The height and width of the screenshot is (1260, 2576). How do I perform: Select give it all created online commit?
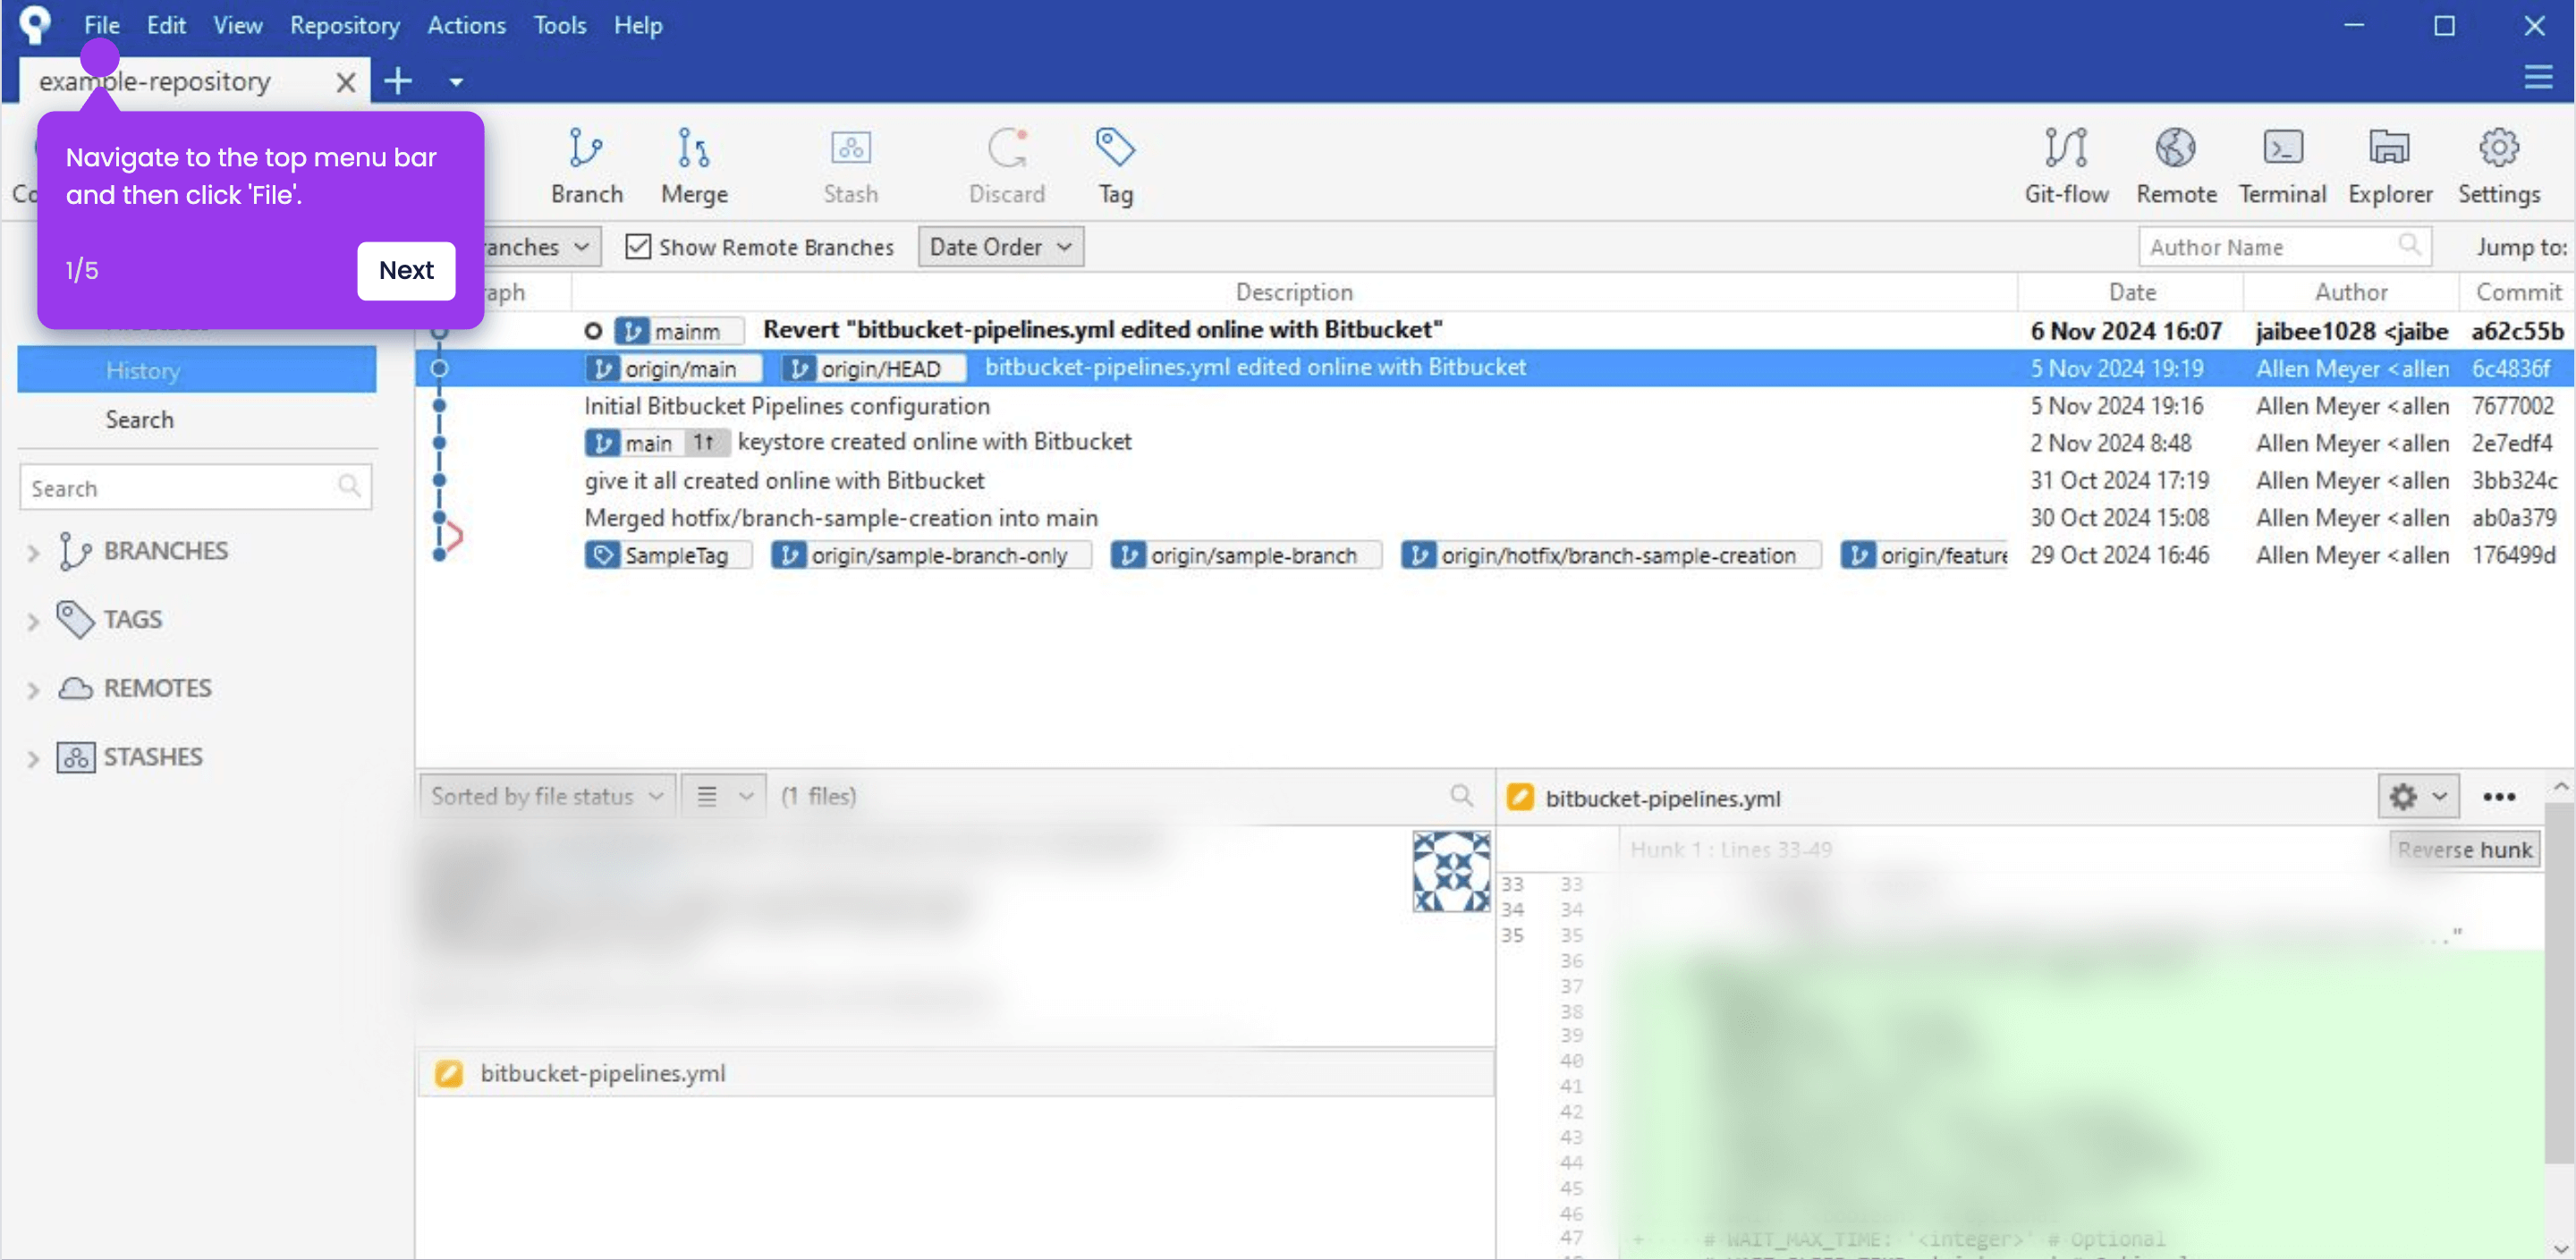1494,481
